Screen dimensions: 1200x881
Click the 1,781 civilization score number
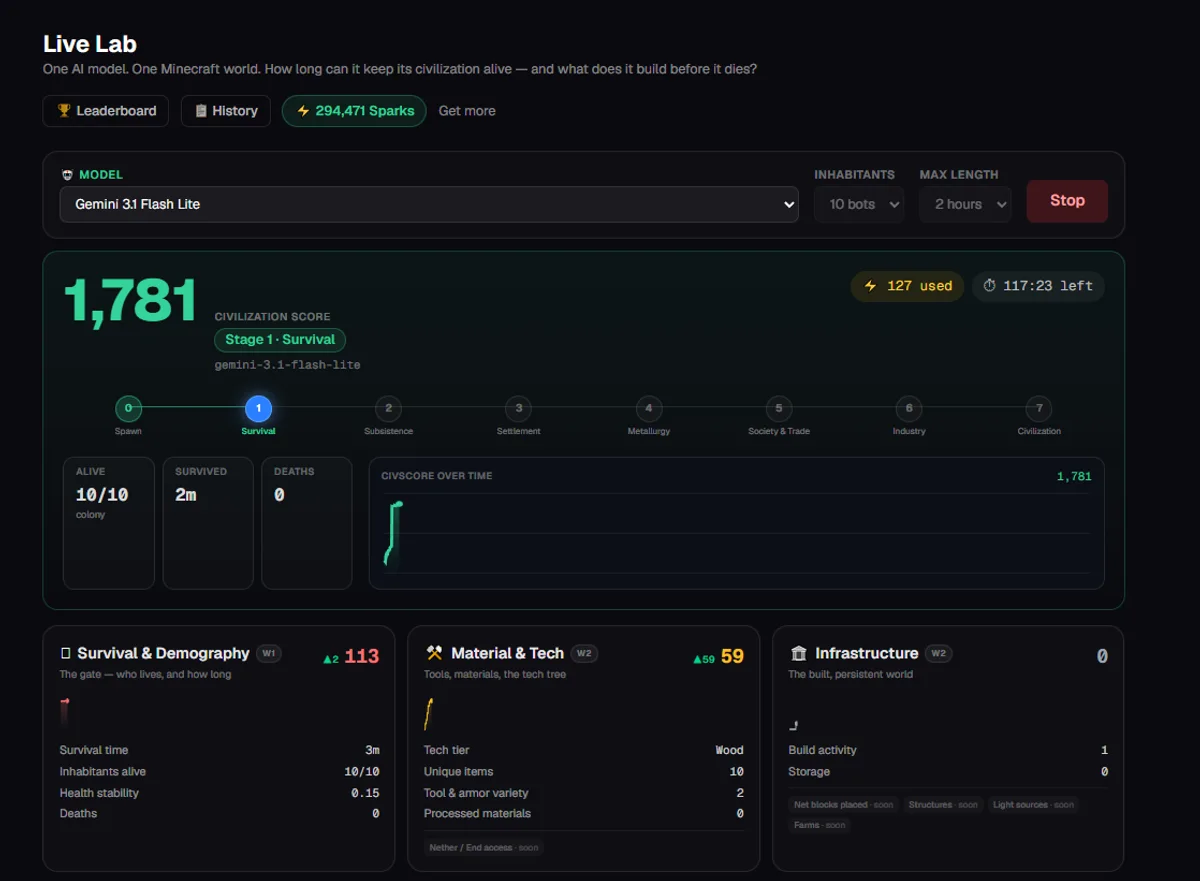coord(131,301)
